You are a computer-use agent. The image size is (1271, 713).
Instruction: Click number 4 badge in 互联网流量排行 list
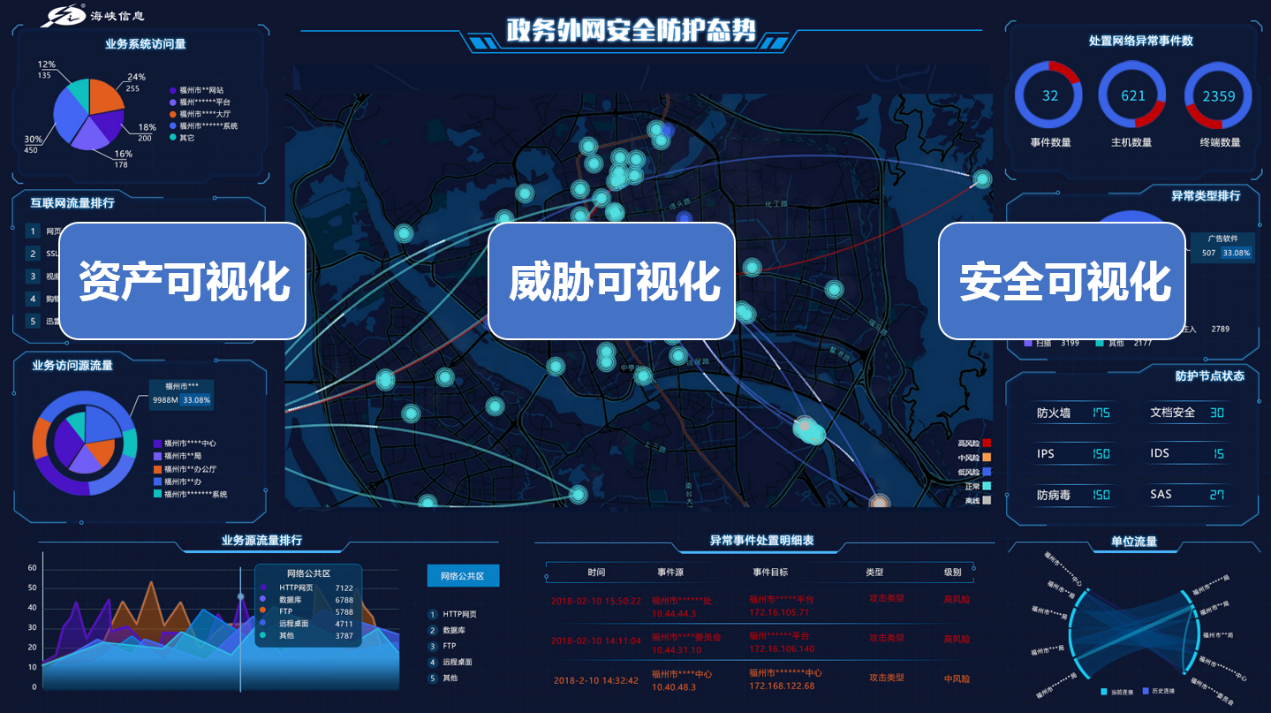(x=32, y=298)
